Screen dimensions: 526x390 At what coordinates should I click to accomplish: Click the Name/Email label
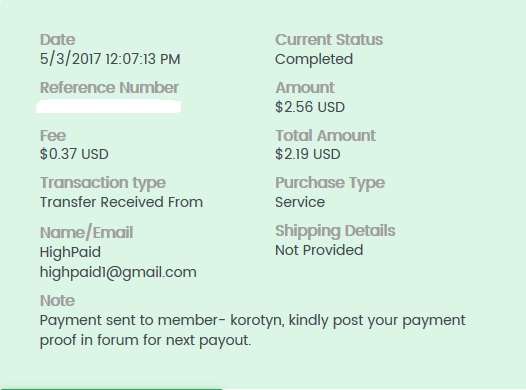point(87,232)
